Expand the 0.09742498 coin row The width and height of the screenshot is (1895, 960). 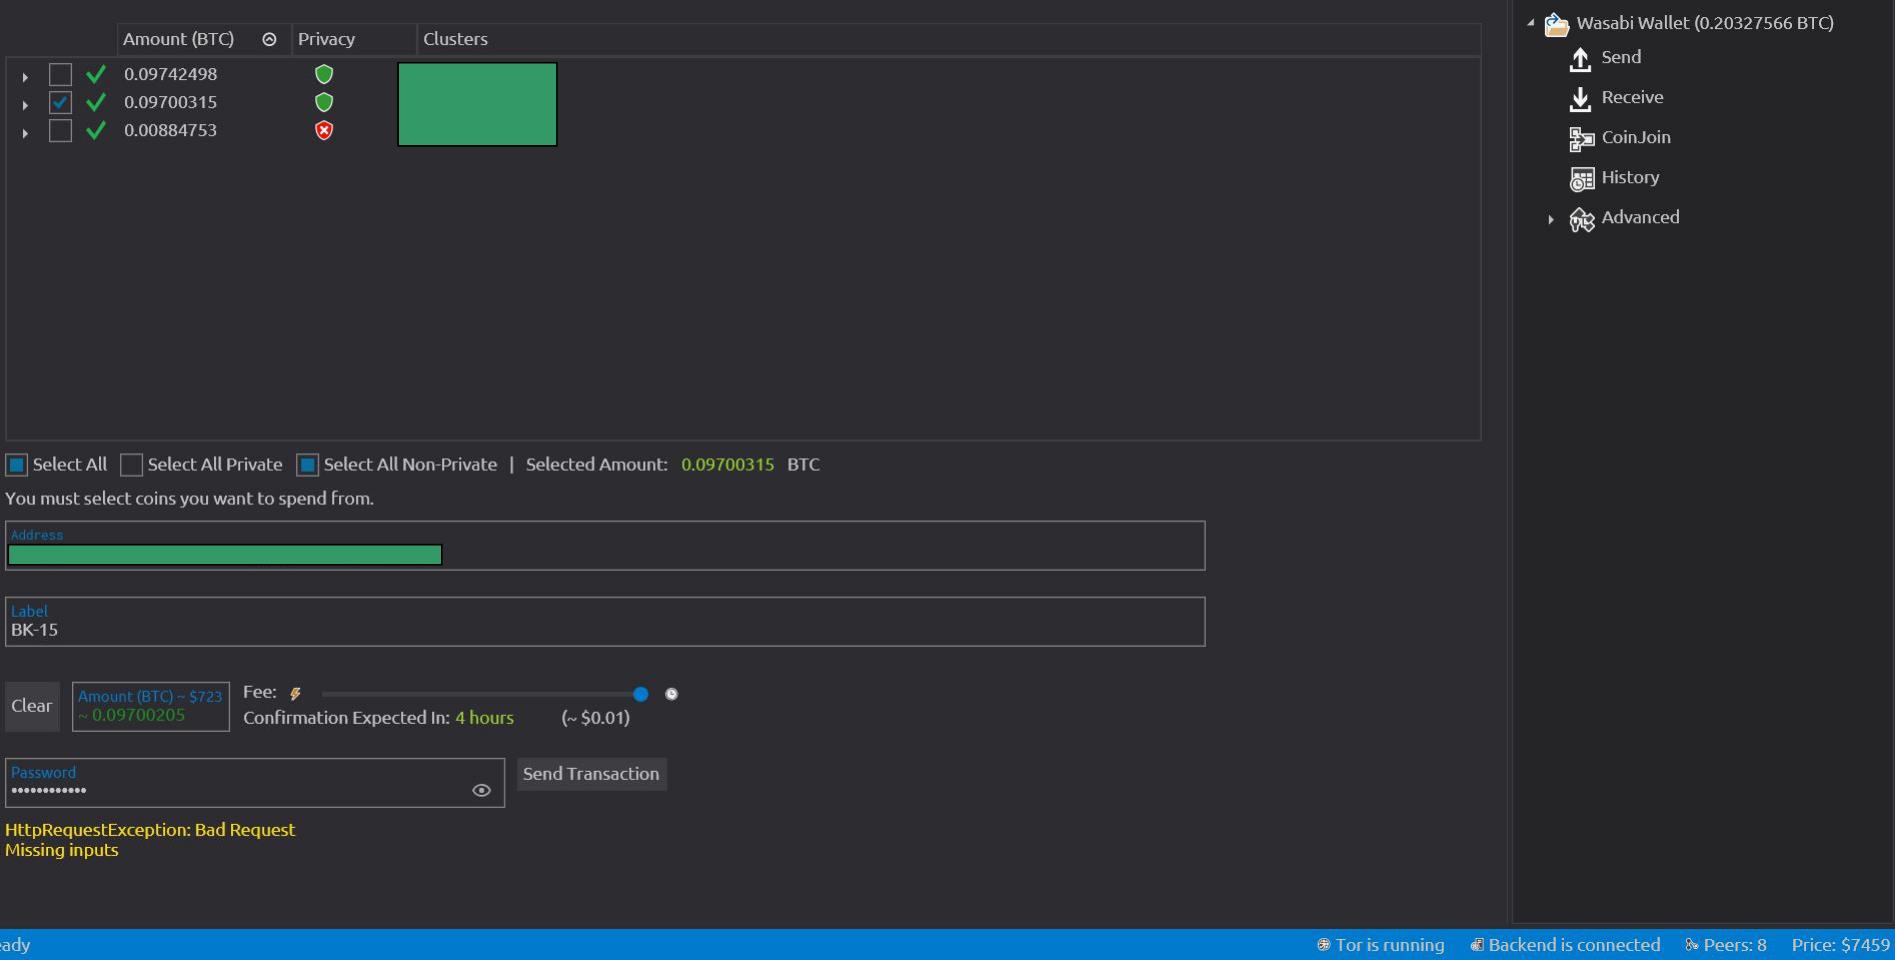point(25,76)
